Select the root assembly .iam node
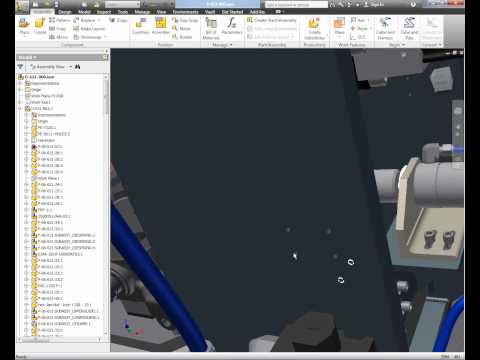The image size is (480, 360). coord(37,77)
